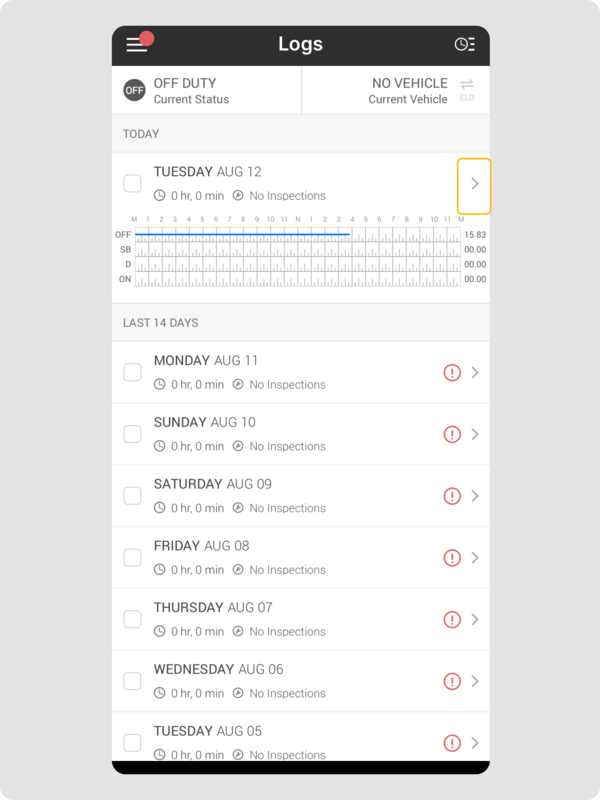Viewport: 600px width, 800px height.
Task: Click the red violation alert on Friday Aug 08
Action: pos(452,558)
